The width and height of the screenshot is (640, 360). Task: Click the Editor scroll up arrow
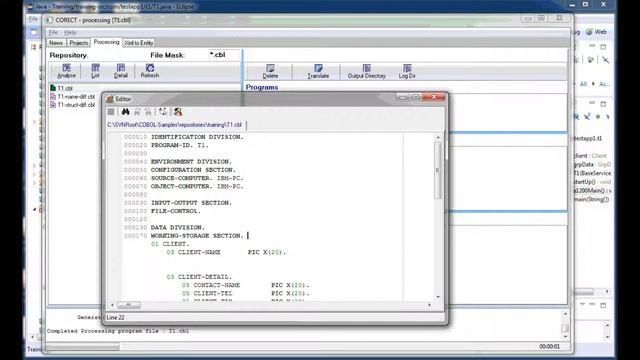pyautogui.click(x=438, y=138)
